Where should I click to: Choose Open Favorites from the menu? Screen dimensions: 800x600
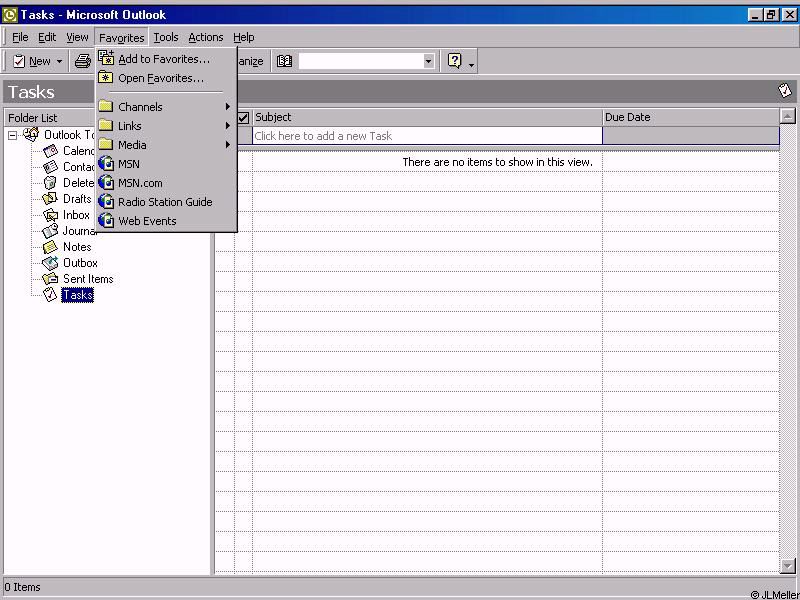pos(160,78)
